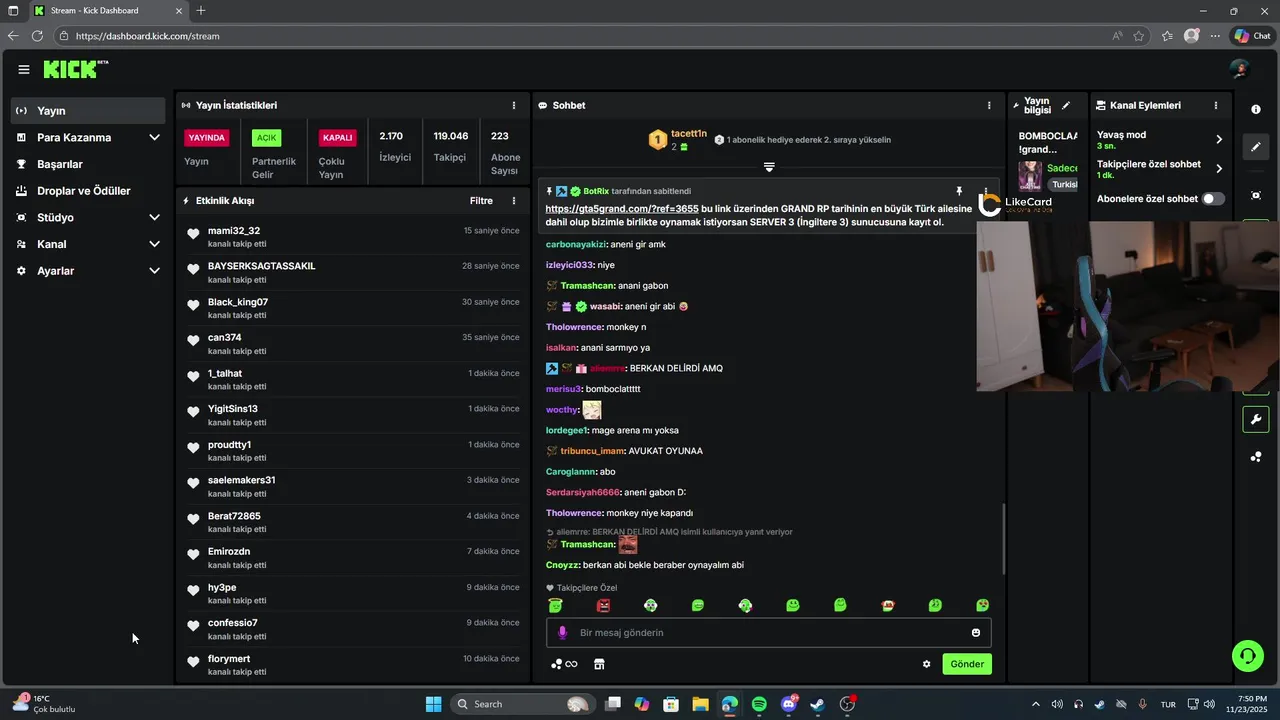This screenshot has width=1280, height=720.
Task: Open Takipçilere özel sohbet settings chevron
Action: pos(1219,169)
